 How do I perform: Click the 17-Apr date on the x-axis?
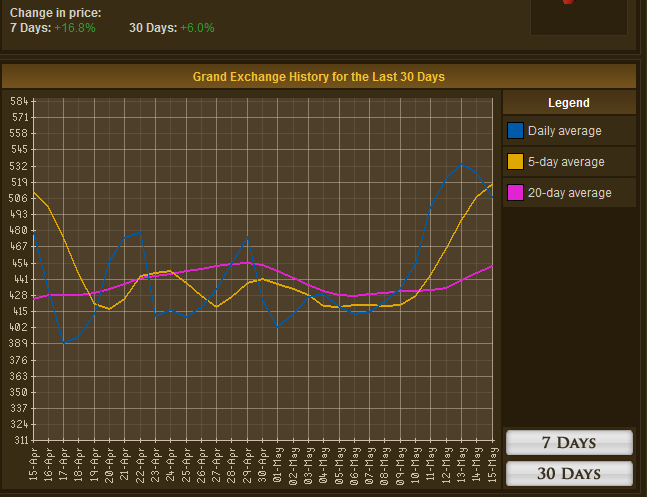pyautogui.click(x=64, y=464)
